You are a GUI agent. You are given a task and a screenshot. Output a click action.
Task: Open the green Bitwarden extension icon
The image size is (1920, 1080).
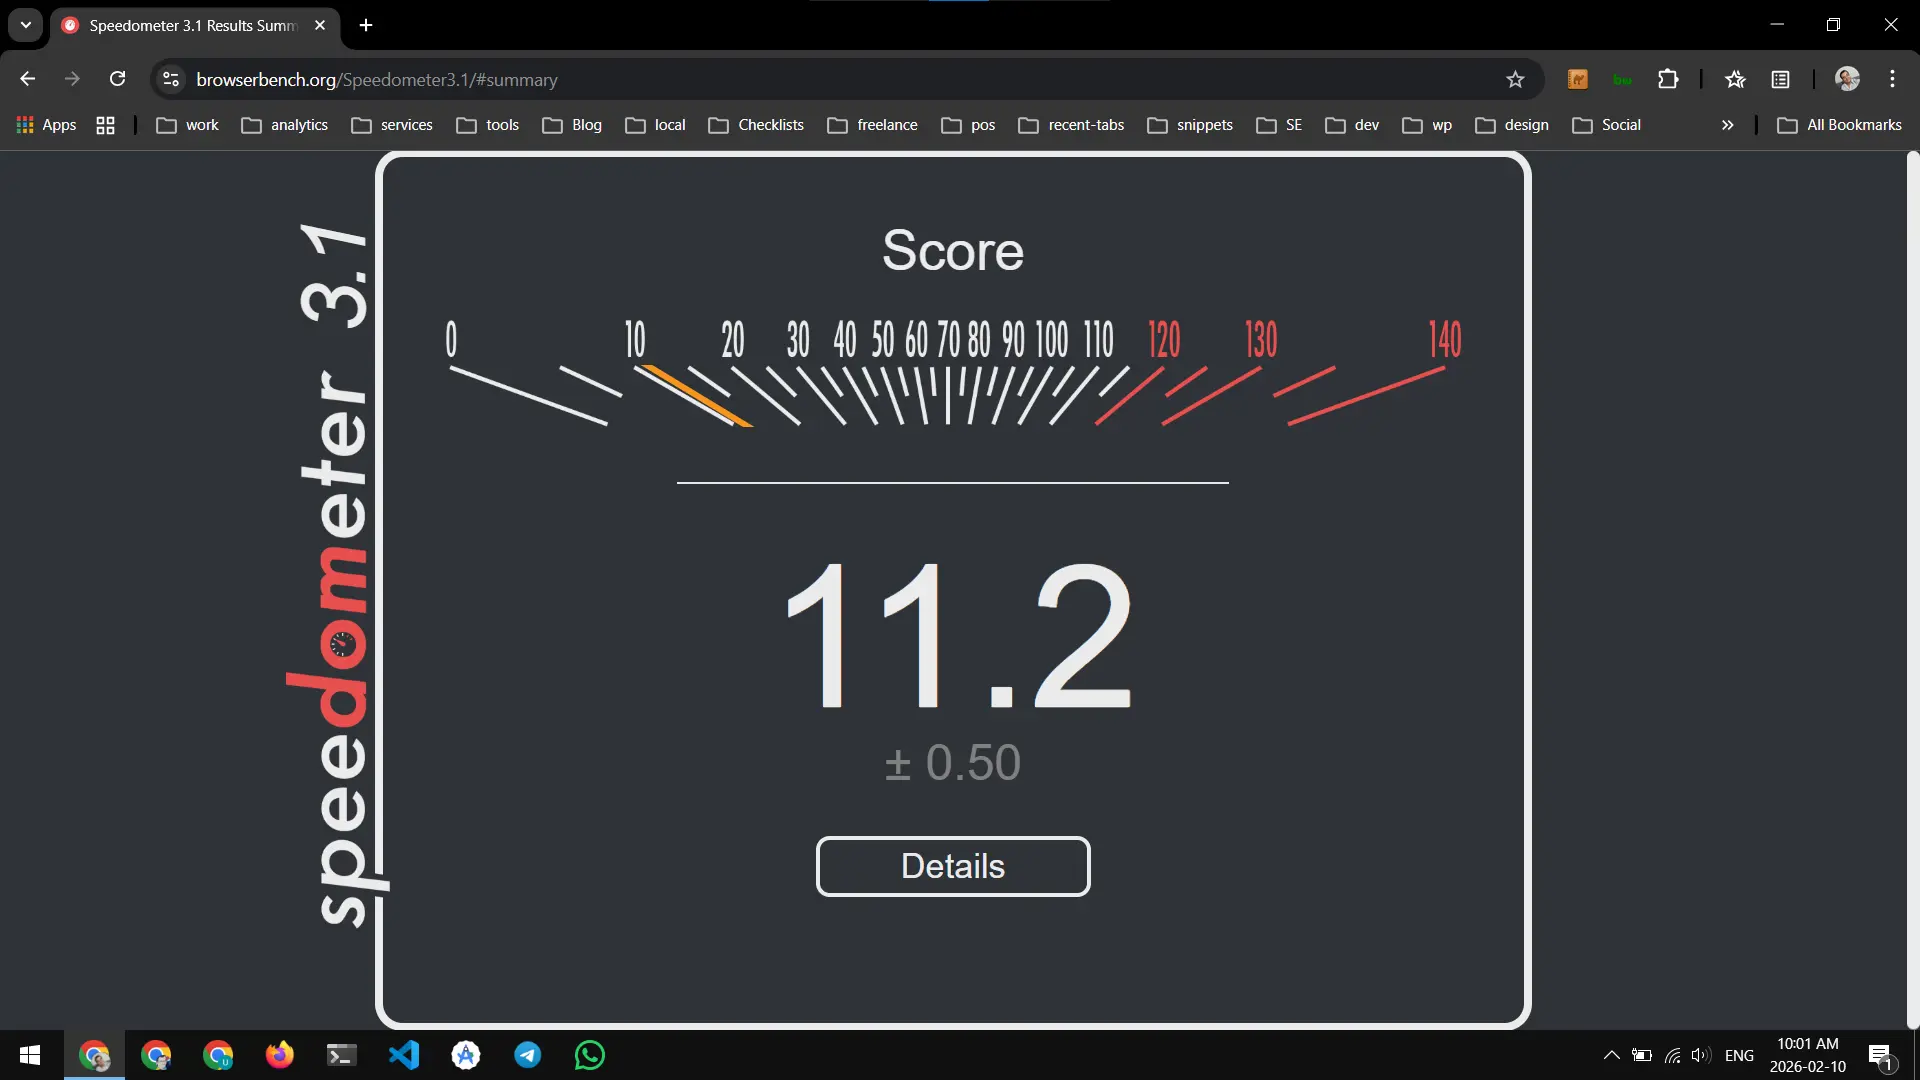(1623, 79)
